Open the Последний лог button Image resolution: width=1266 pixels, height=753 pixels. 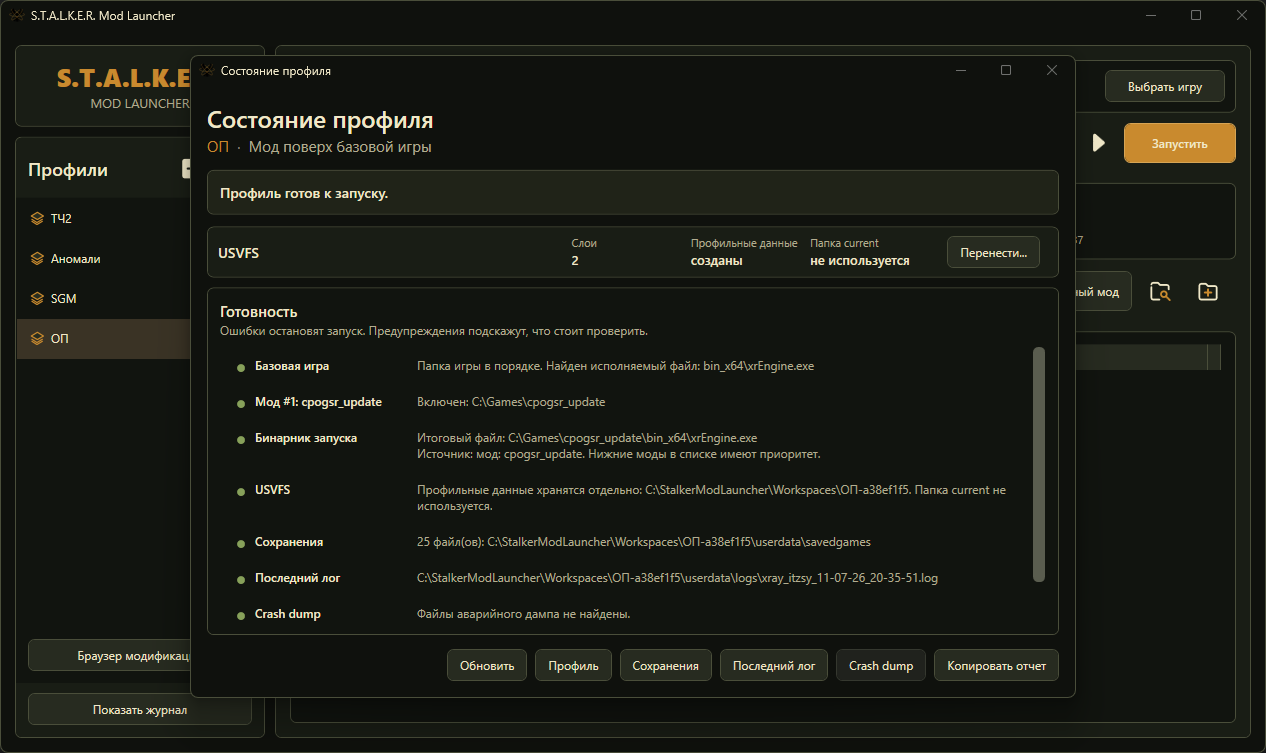click(x=774, y=665)
